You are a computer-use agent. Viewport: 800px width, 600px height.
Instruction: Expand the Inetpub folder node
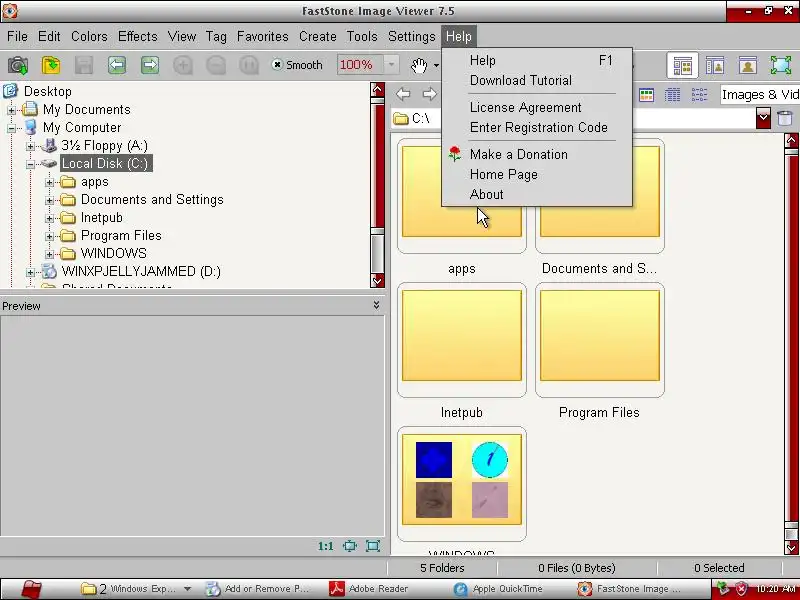click(x=49, y=218)
